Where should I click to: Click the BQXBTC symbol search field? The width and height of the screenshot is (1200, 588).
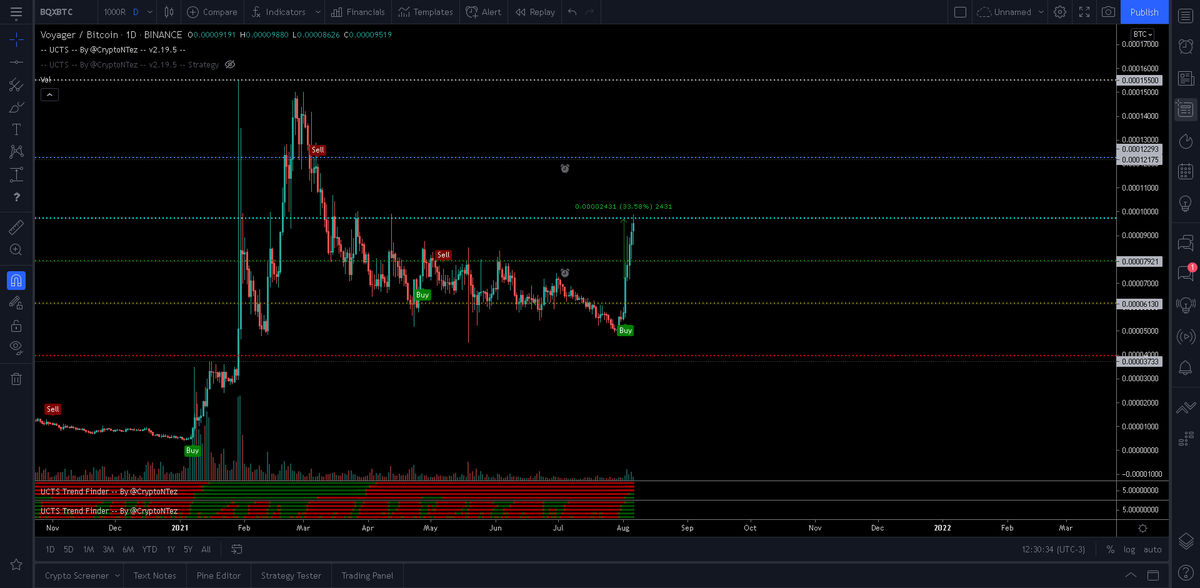[65, 12]
